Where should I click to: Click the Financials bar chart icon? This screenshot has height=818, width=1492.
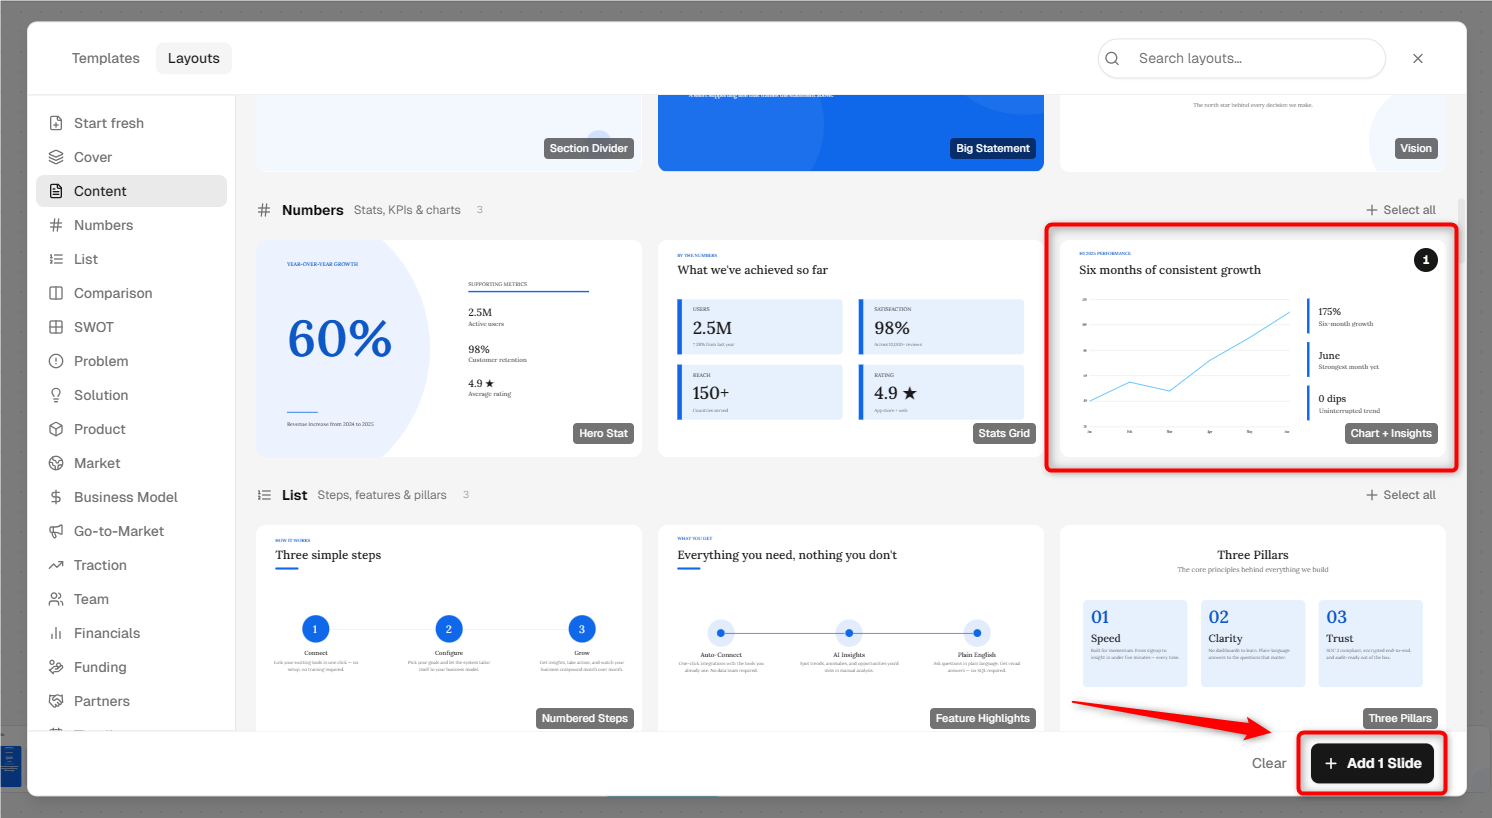pos(56,633)
